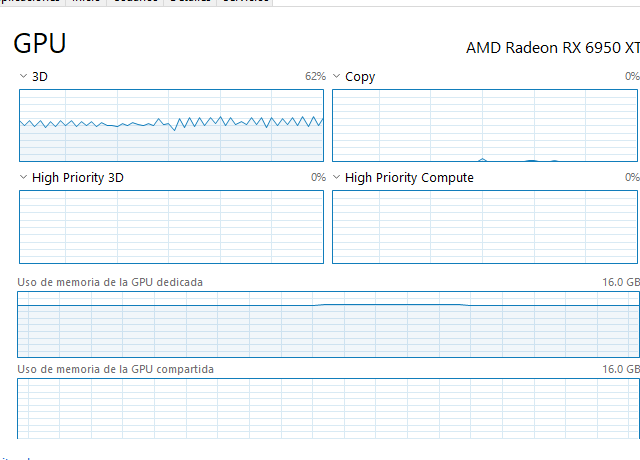Click the shared GPU memory usage graph
This screenshot has width=640, height=460.
[x=328, y=408]
